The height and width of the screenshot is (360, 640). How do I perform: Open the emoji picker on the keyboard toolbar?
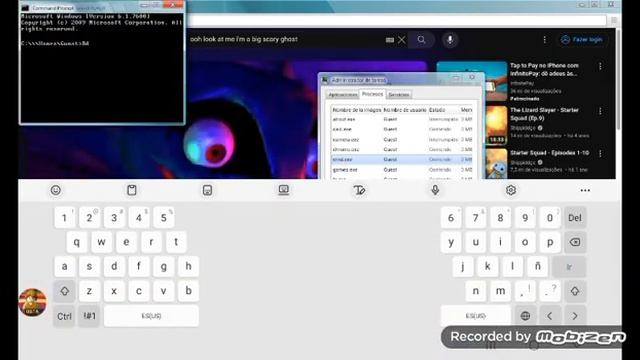coord(56,190)
